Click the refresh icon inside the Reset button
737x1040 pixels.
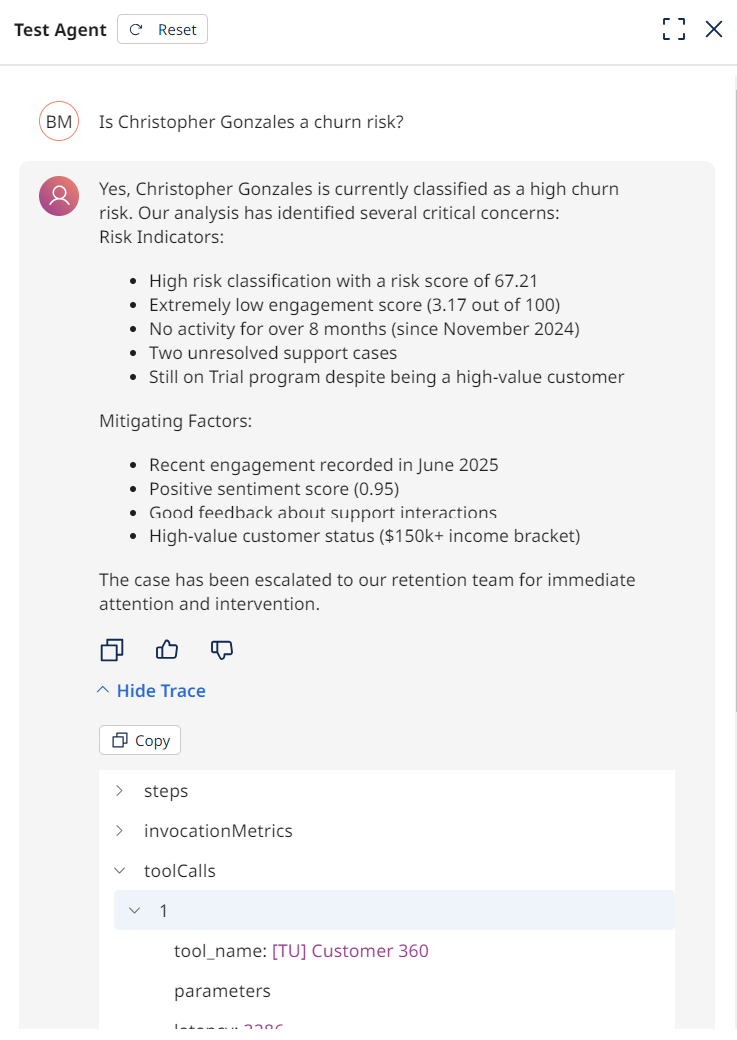(x=136, y=29)
